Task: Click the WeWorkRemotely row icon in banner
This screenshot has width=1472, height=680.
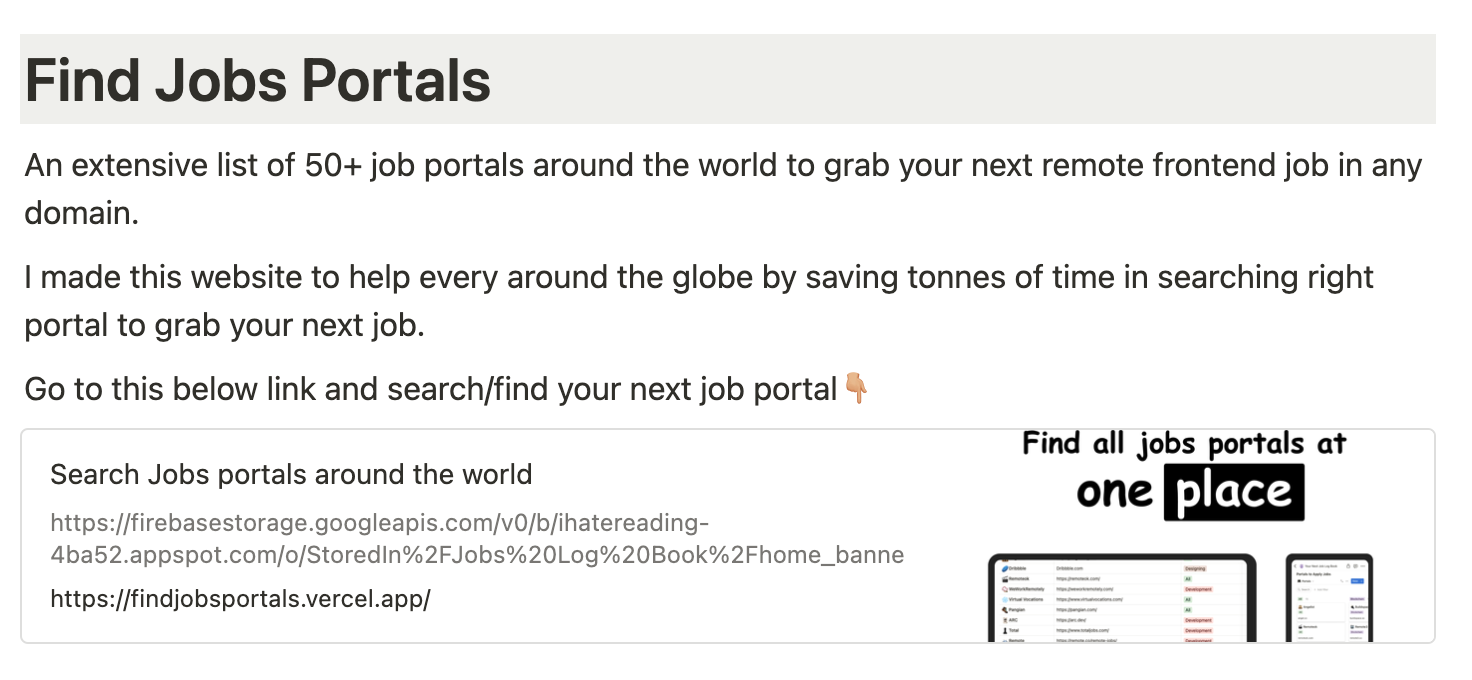Action: 1007,589
